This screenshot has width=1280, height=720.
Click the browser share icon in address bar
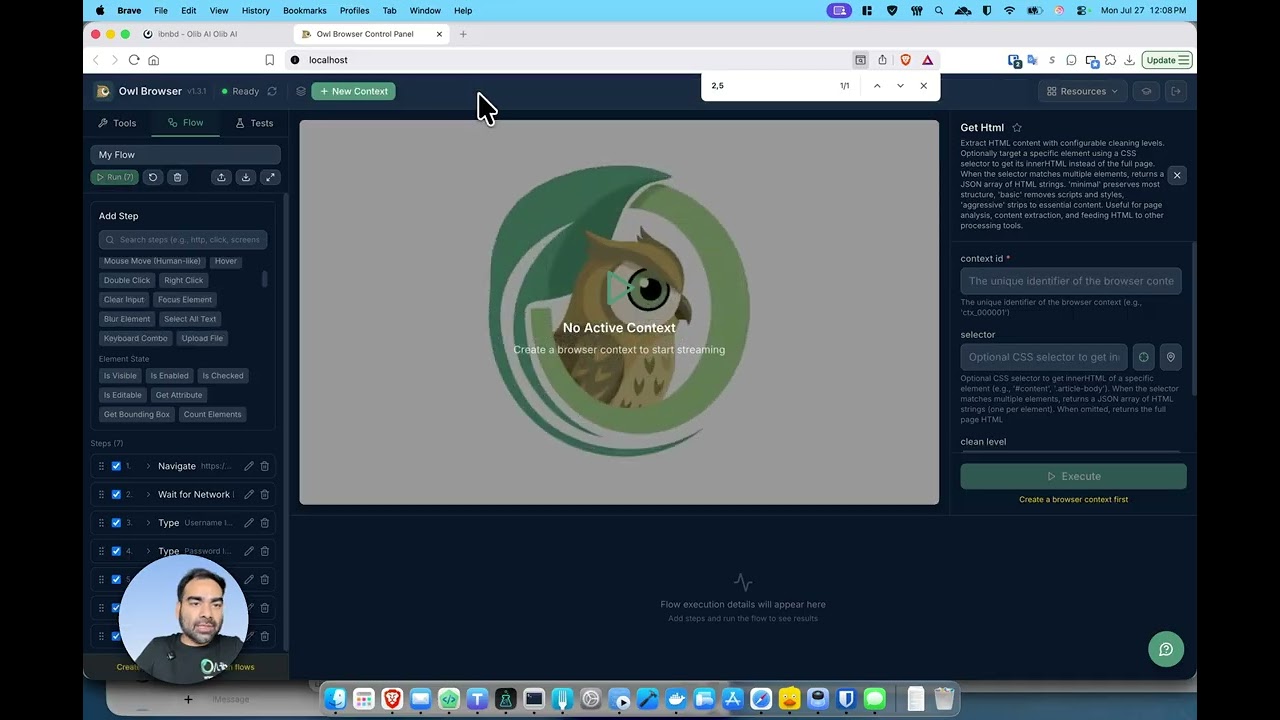pyautogui.click(x=882, y=60)
